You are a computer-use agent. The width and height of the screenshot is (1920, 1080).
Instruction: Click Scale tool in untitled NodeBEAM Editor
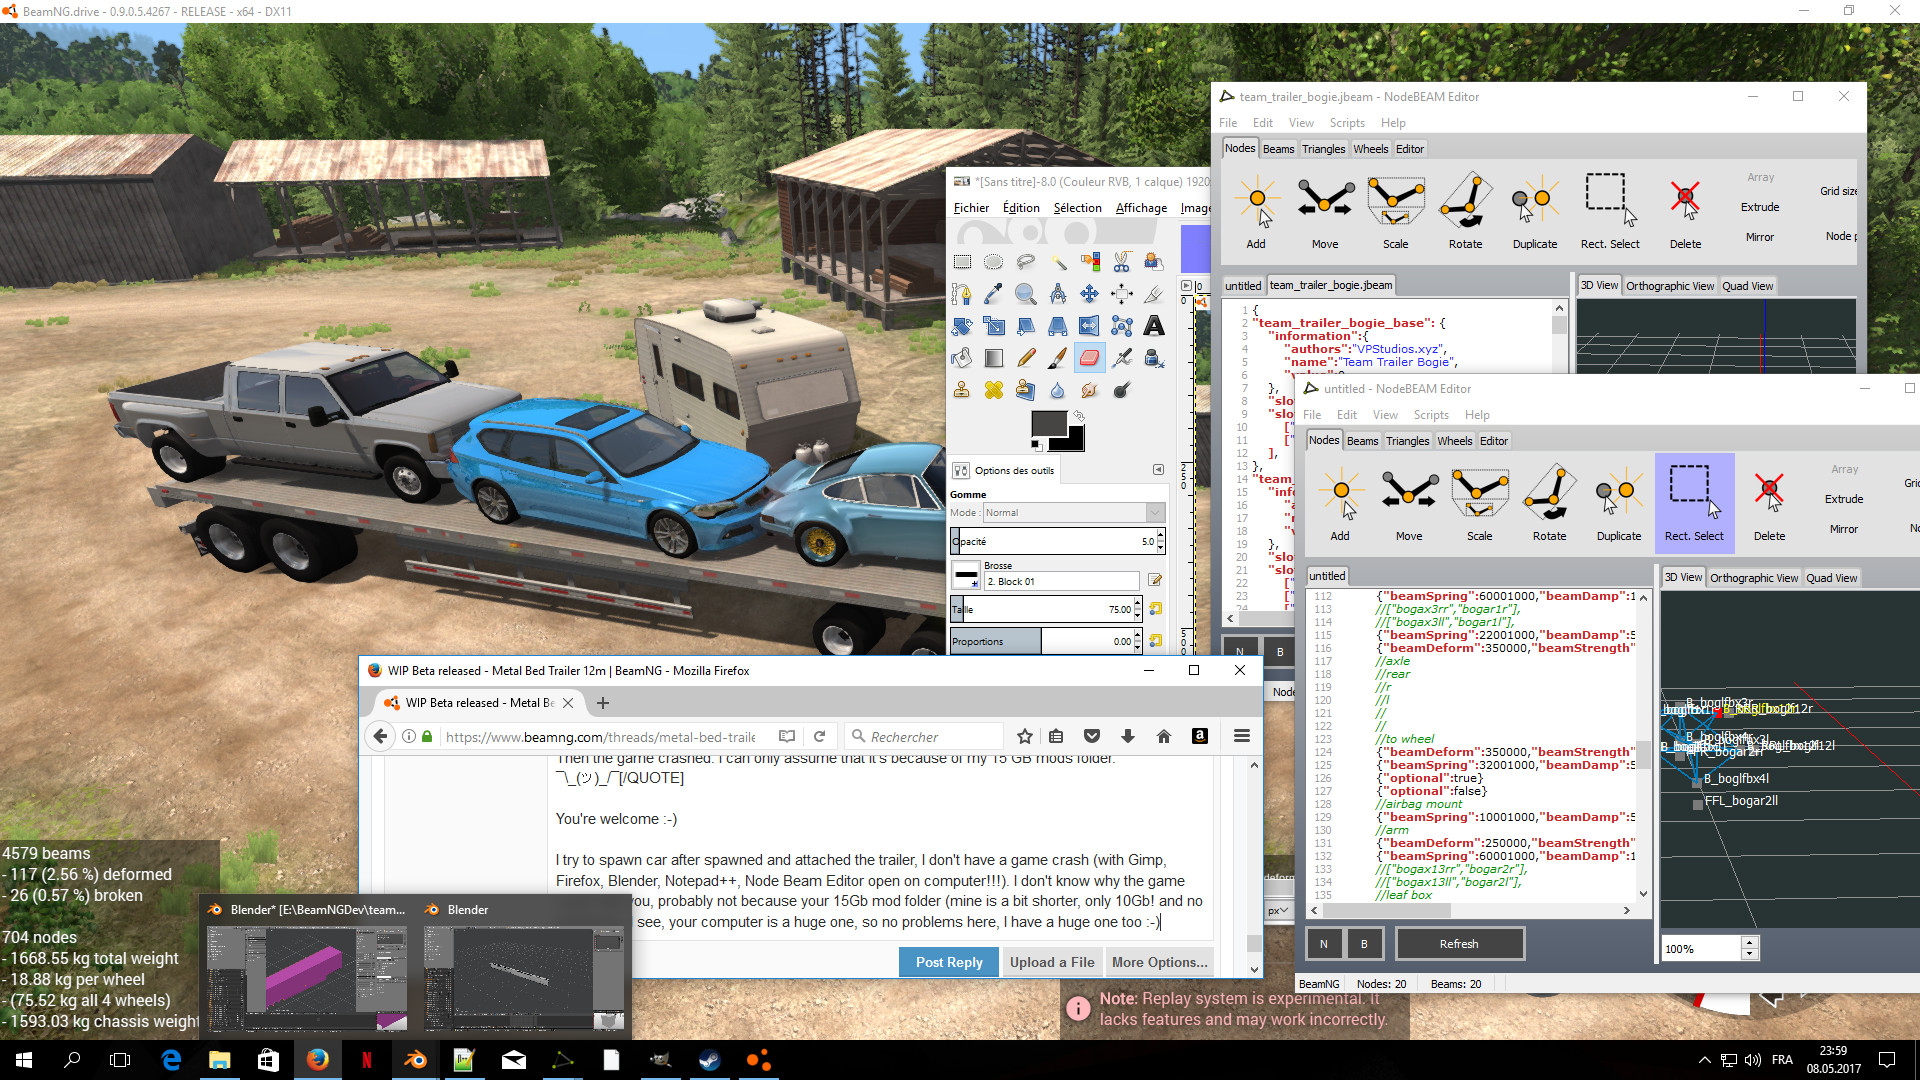pyautogui.click(x=1479, y=504)
